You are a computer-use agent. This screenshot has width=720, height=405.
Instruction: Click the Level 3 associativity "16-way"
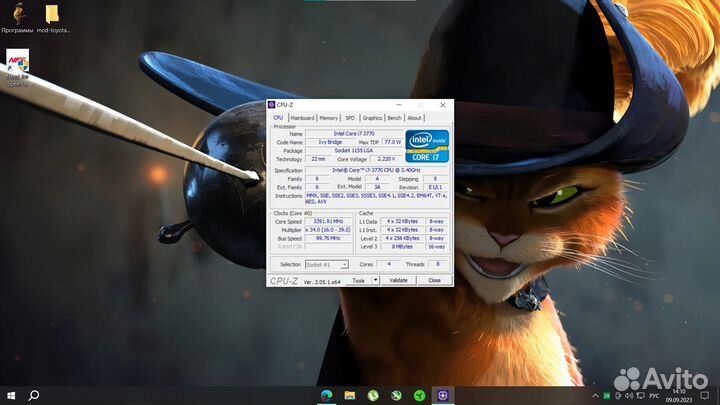(x=436, y=247)
